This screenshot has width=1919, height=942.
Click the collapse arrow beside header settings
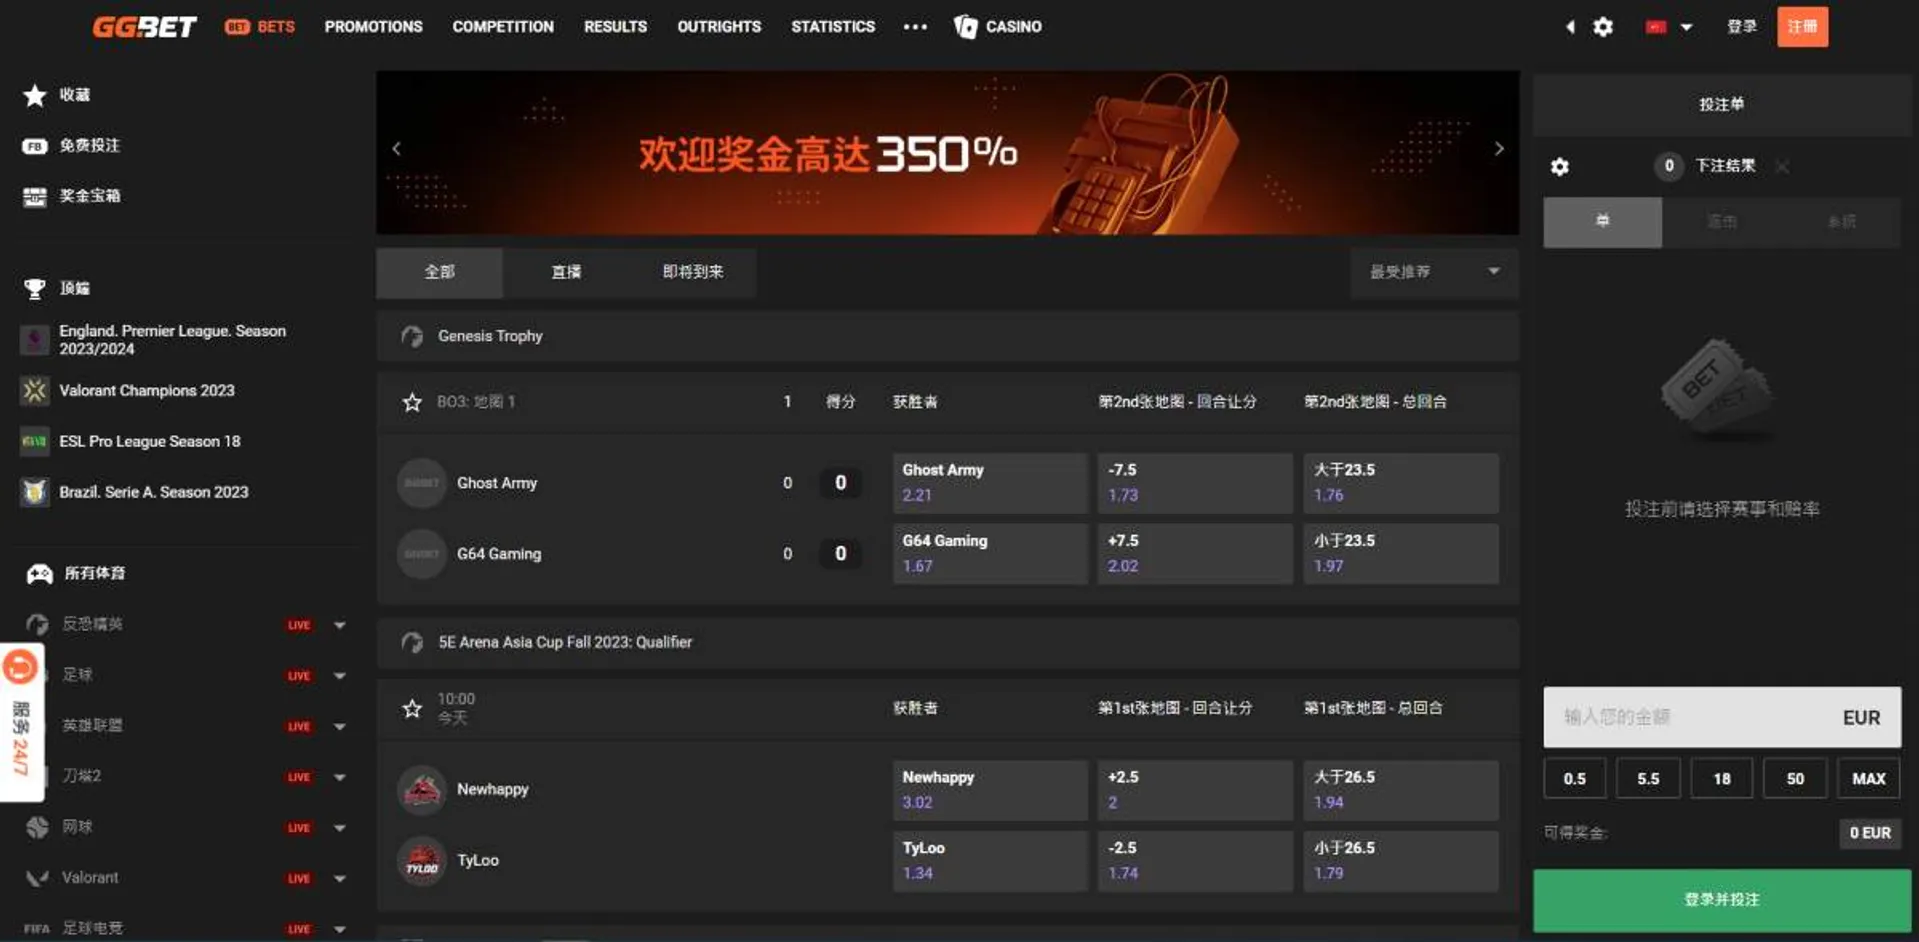[1570, 27]
